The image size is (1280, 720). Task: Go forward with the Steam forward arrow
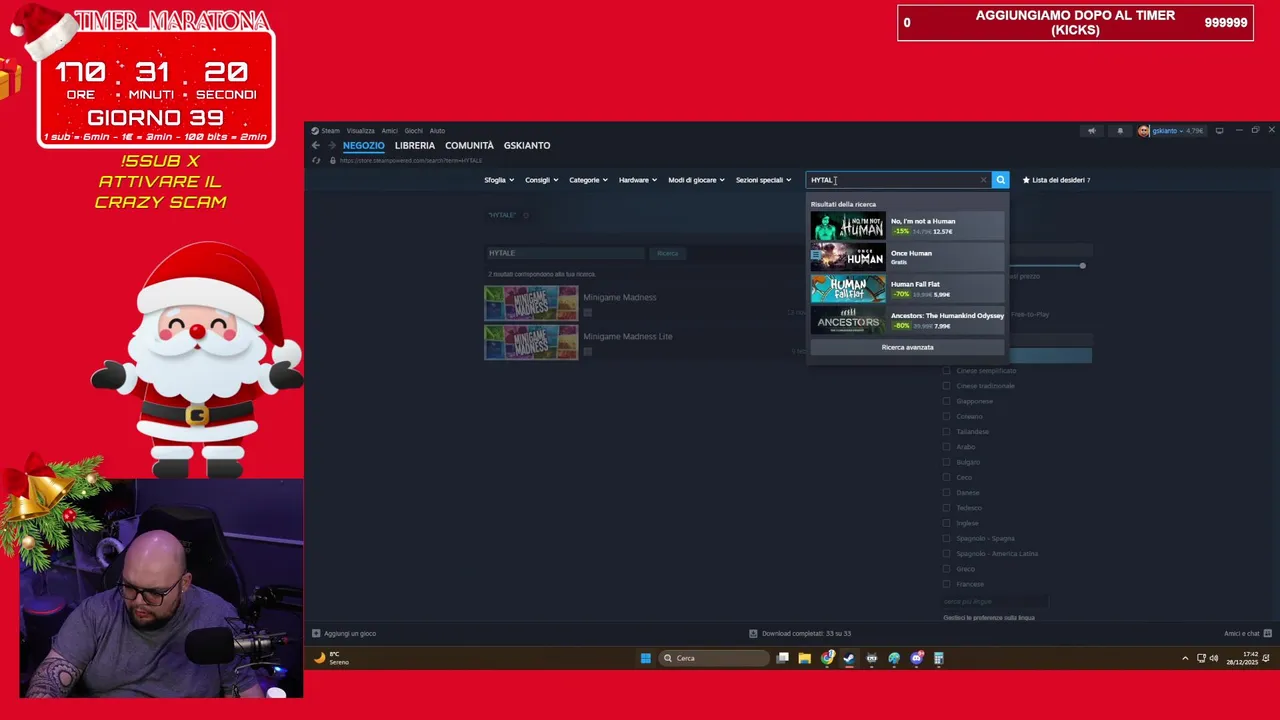[x=332, y=146]
